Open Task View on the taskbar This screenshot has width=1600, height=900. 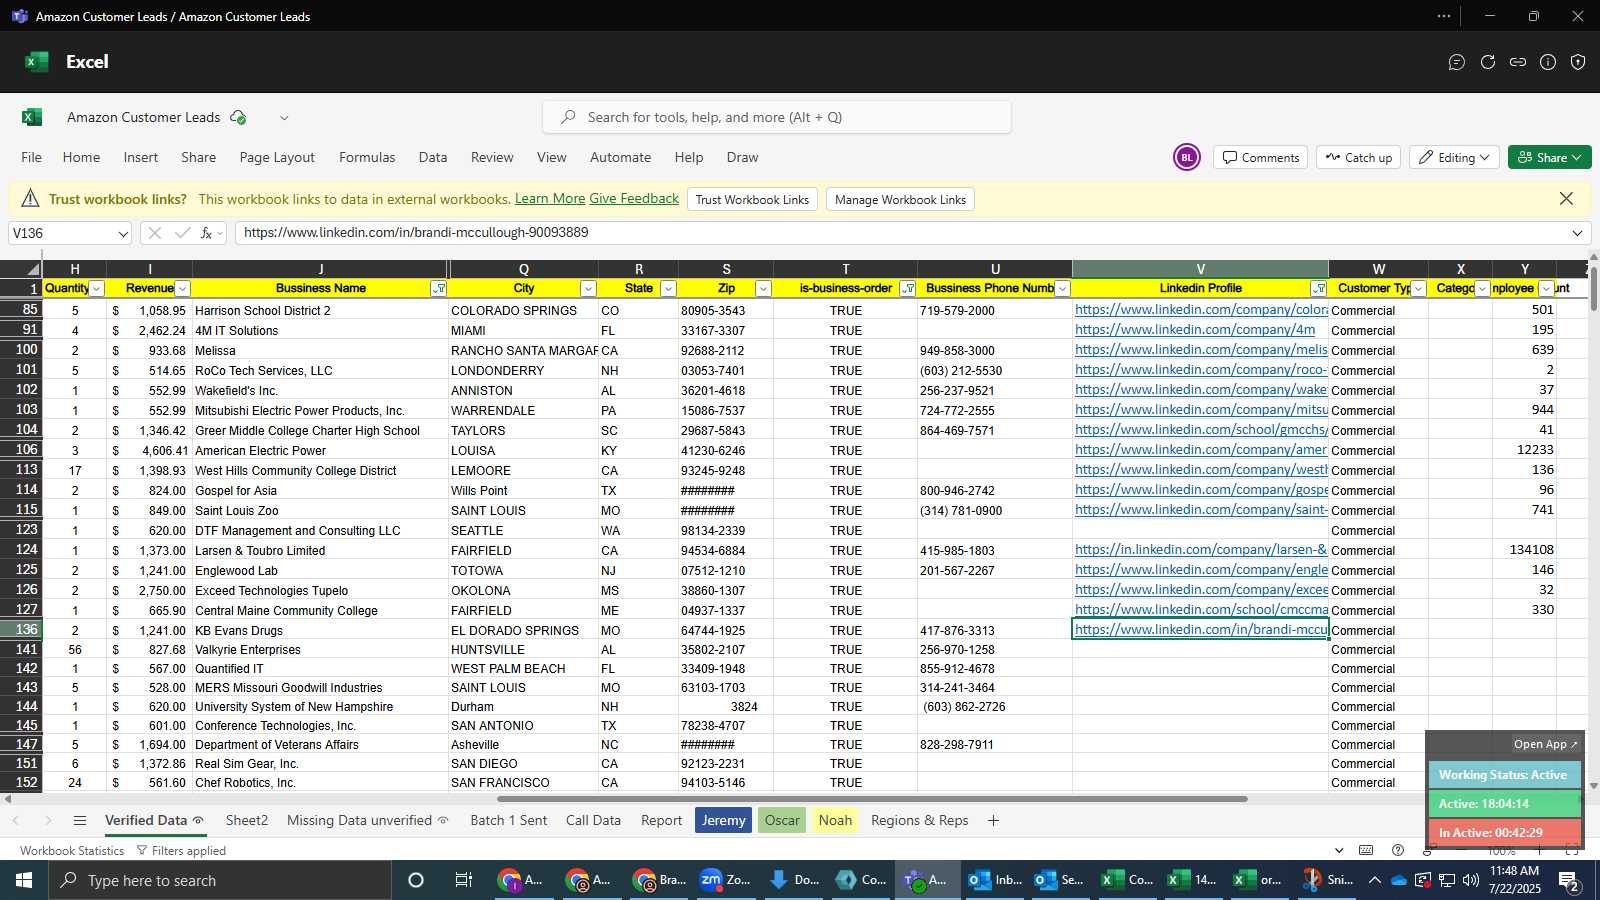coord(463,880)
